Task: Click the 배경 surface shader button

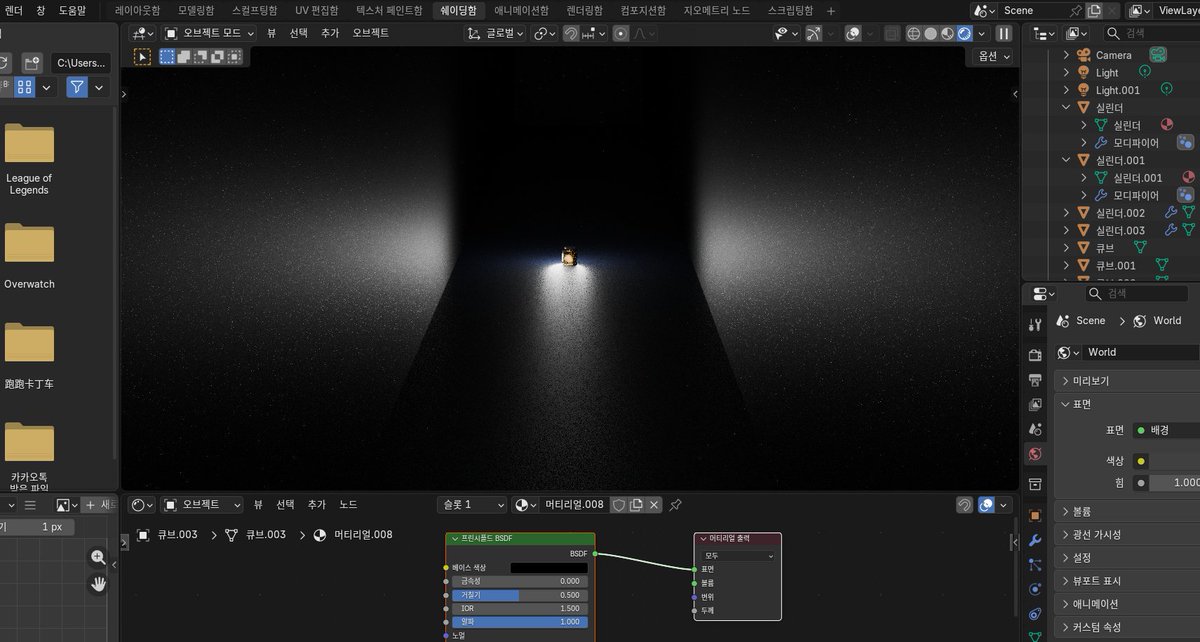Action: [x=1167, y=430]
